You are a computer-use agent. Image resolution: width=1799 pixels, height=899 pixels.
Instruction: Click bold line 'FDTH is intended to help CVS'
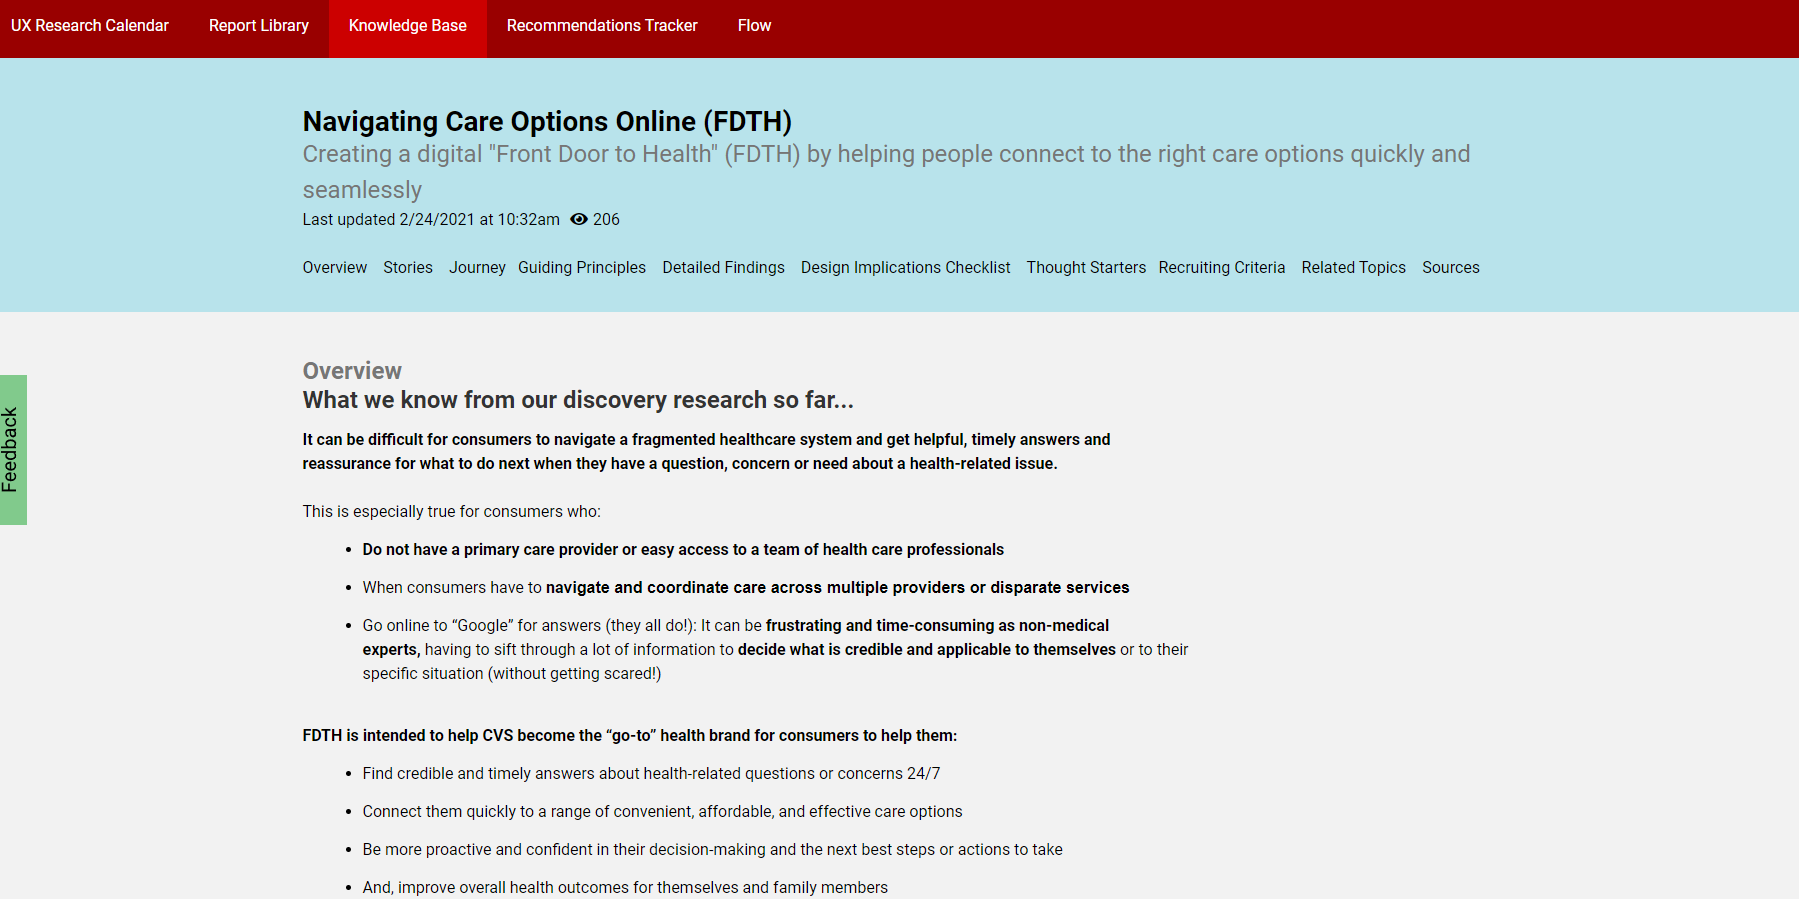pyautogui.click(x=630, y=736)
